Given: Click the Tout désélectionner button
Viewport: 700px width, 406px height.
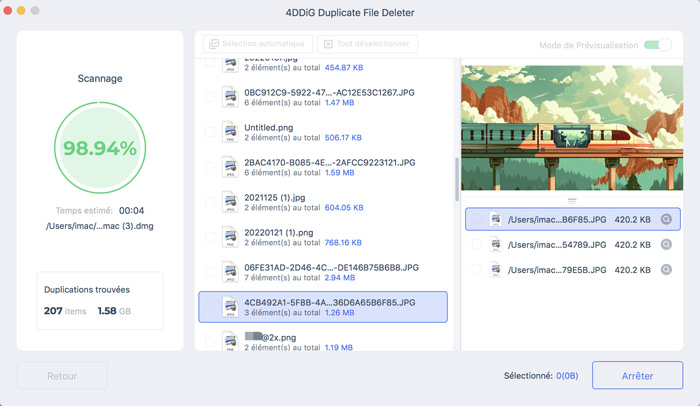Looking at the screenshot, I should 367,44.
